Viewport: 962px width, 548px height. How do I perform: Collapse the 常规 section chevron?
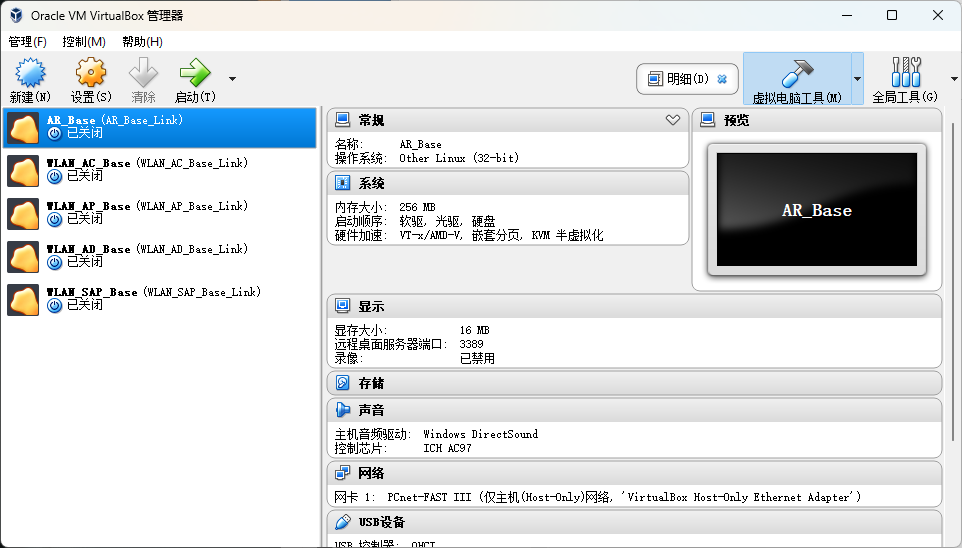pyautogui.click(x=672, y=120)
